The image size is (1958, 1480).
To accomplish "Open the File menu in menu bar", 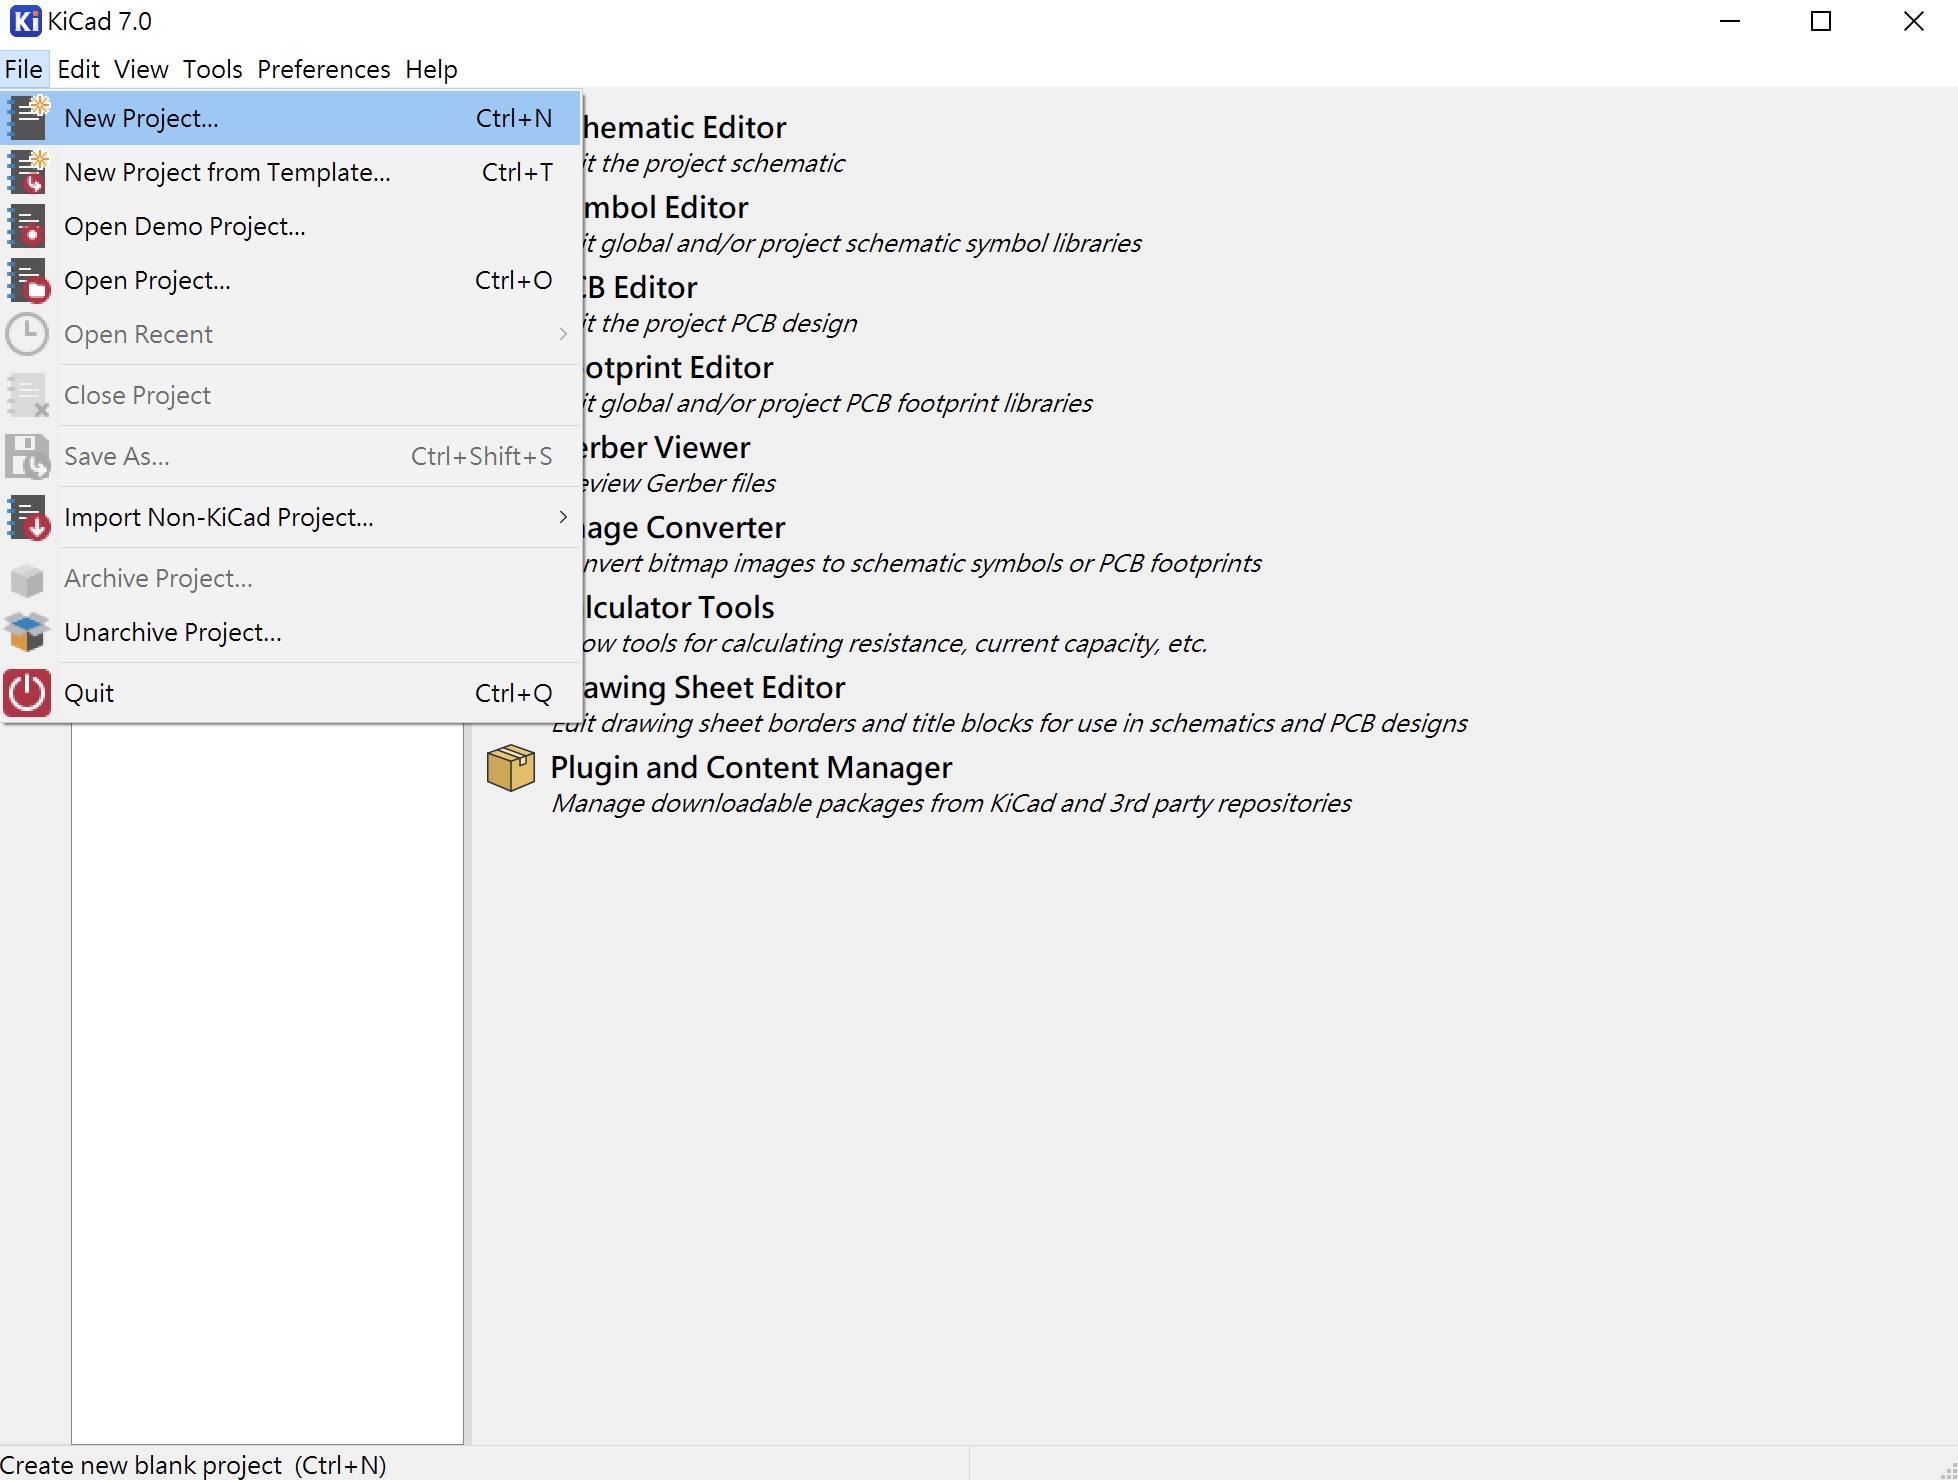I will pos(24,69).
